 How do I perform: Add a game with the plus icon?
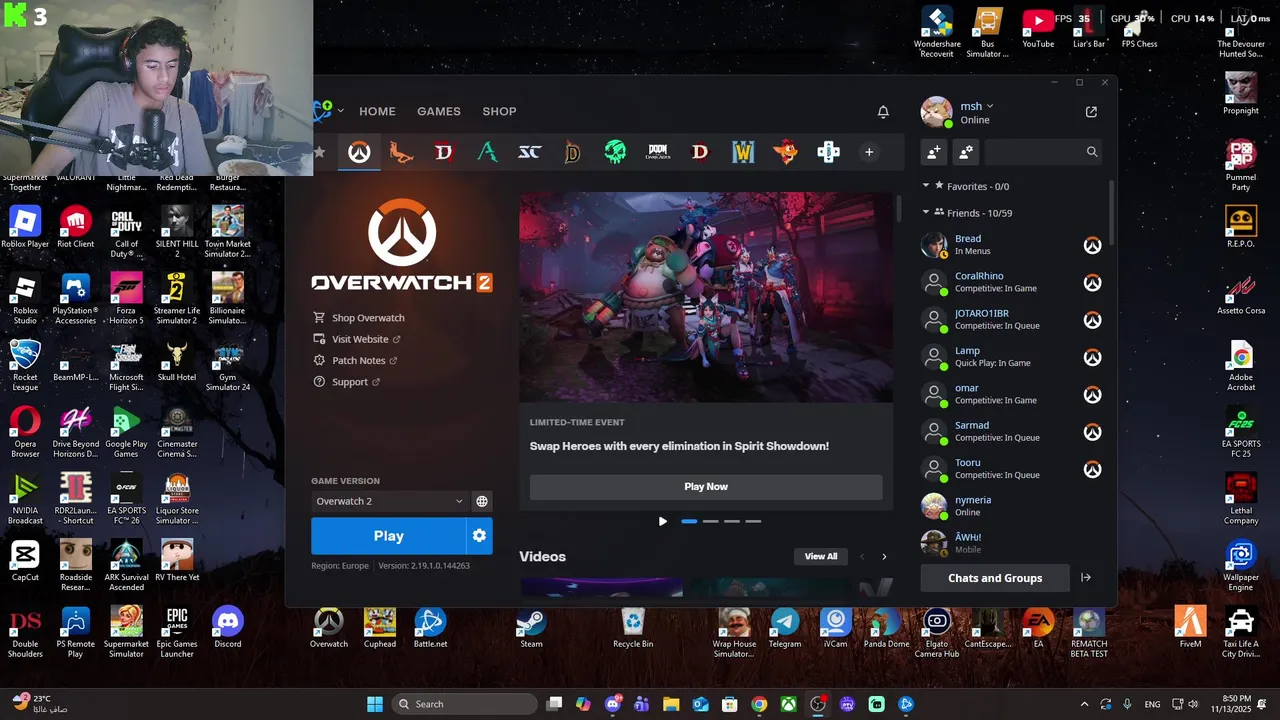(869, 152)
